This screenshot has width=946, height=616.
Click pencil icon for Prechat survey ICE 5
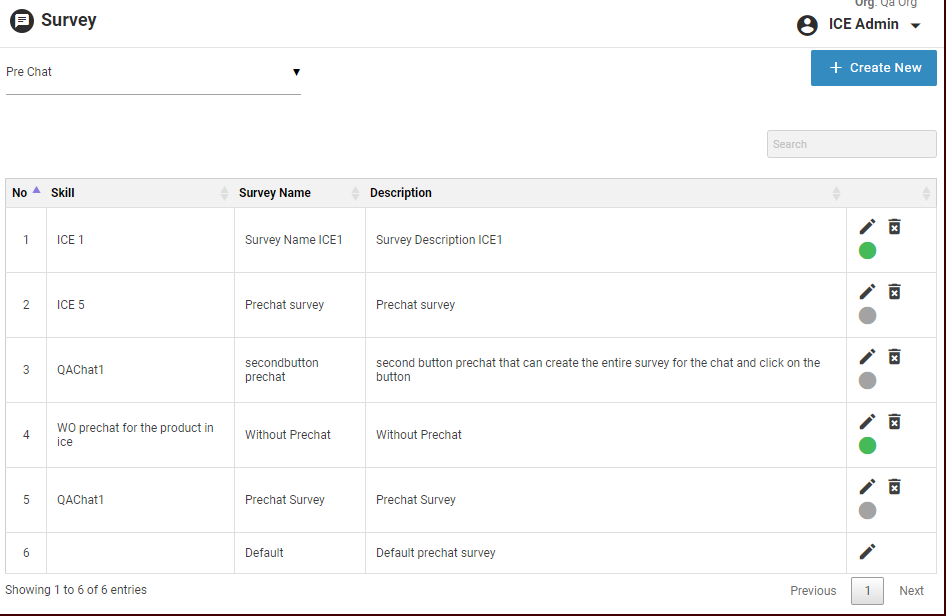(x=867, y=292)
